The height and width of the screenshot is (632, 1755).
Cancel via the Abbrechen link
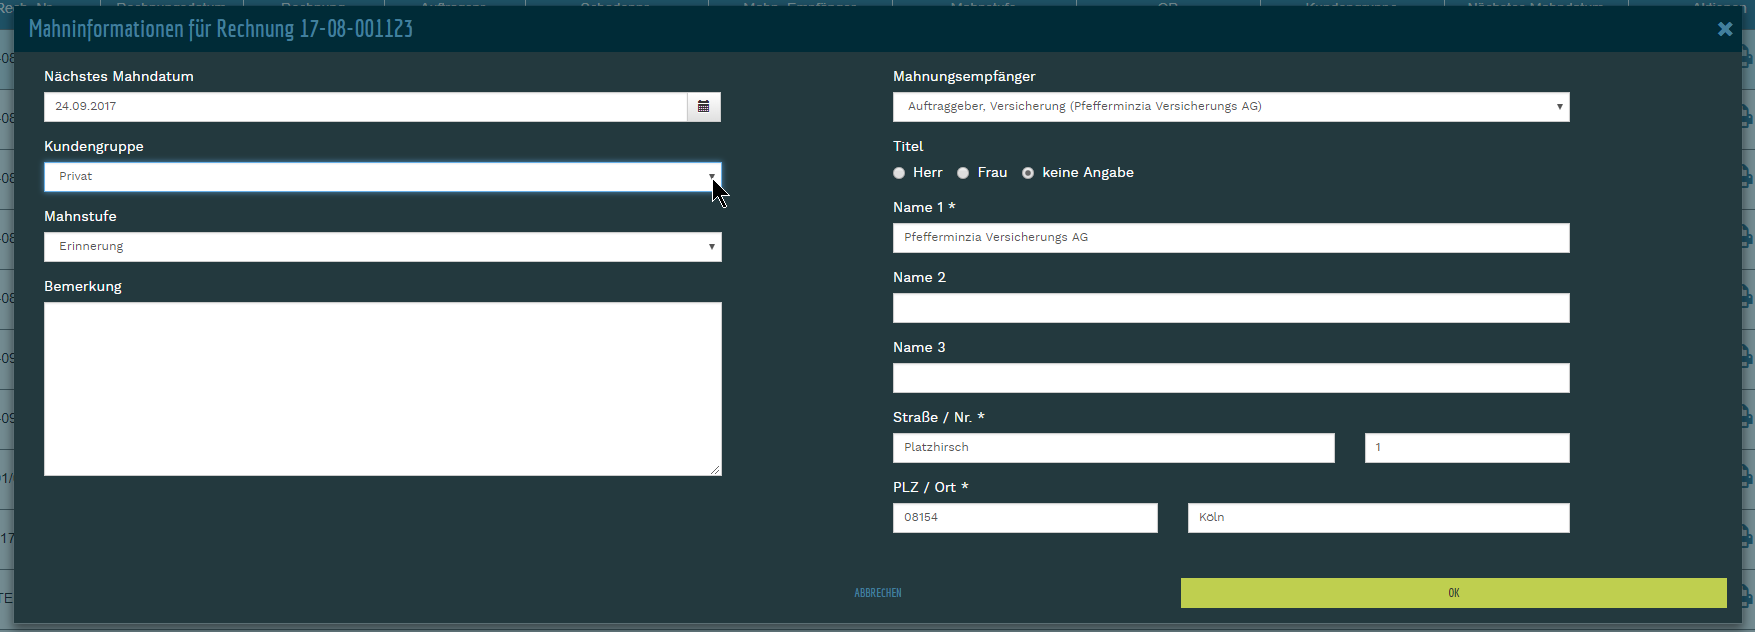click(877, 593)
